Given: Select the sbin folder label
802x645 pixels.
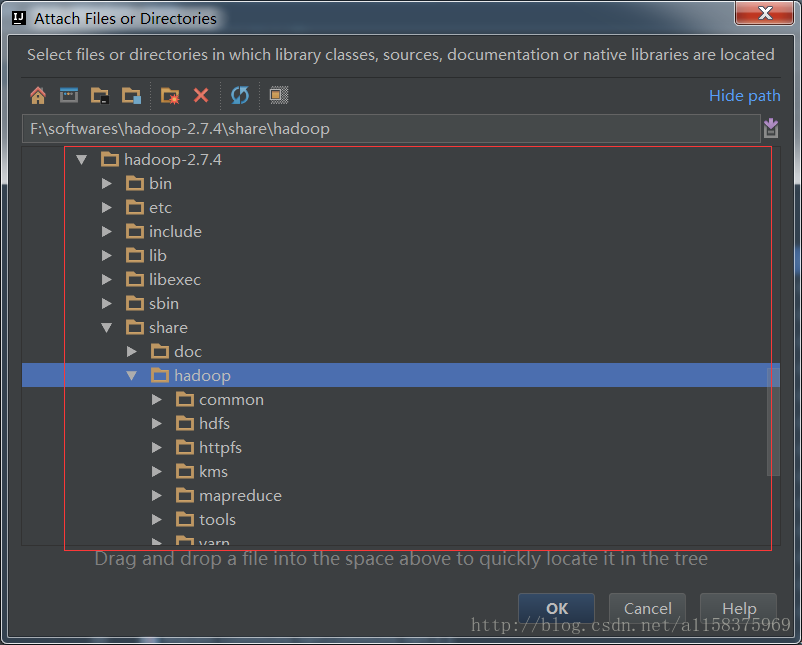Looking at the screenshot, I should click(164, 304).
